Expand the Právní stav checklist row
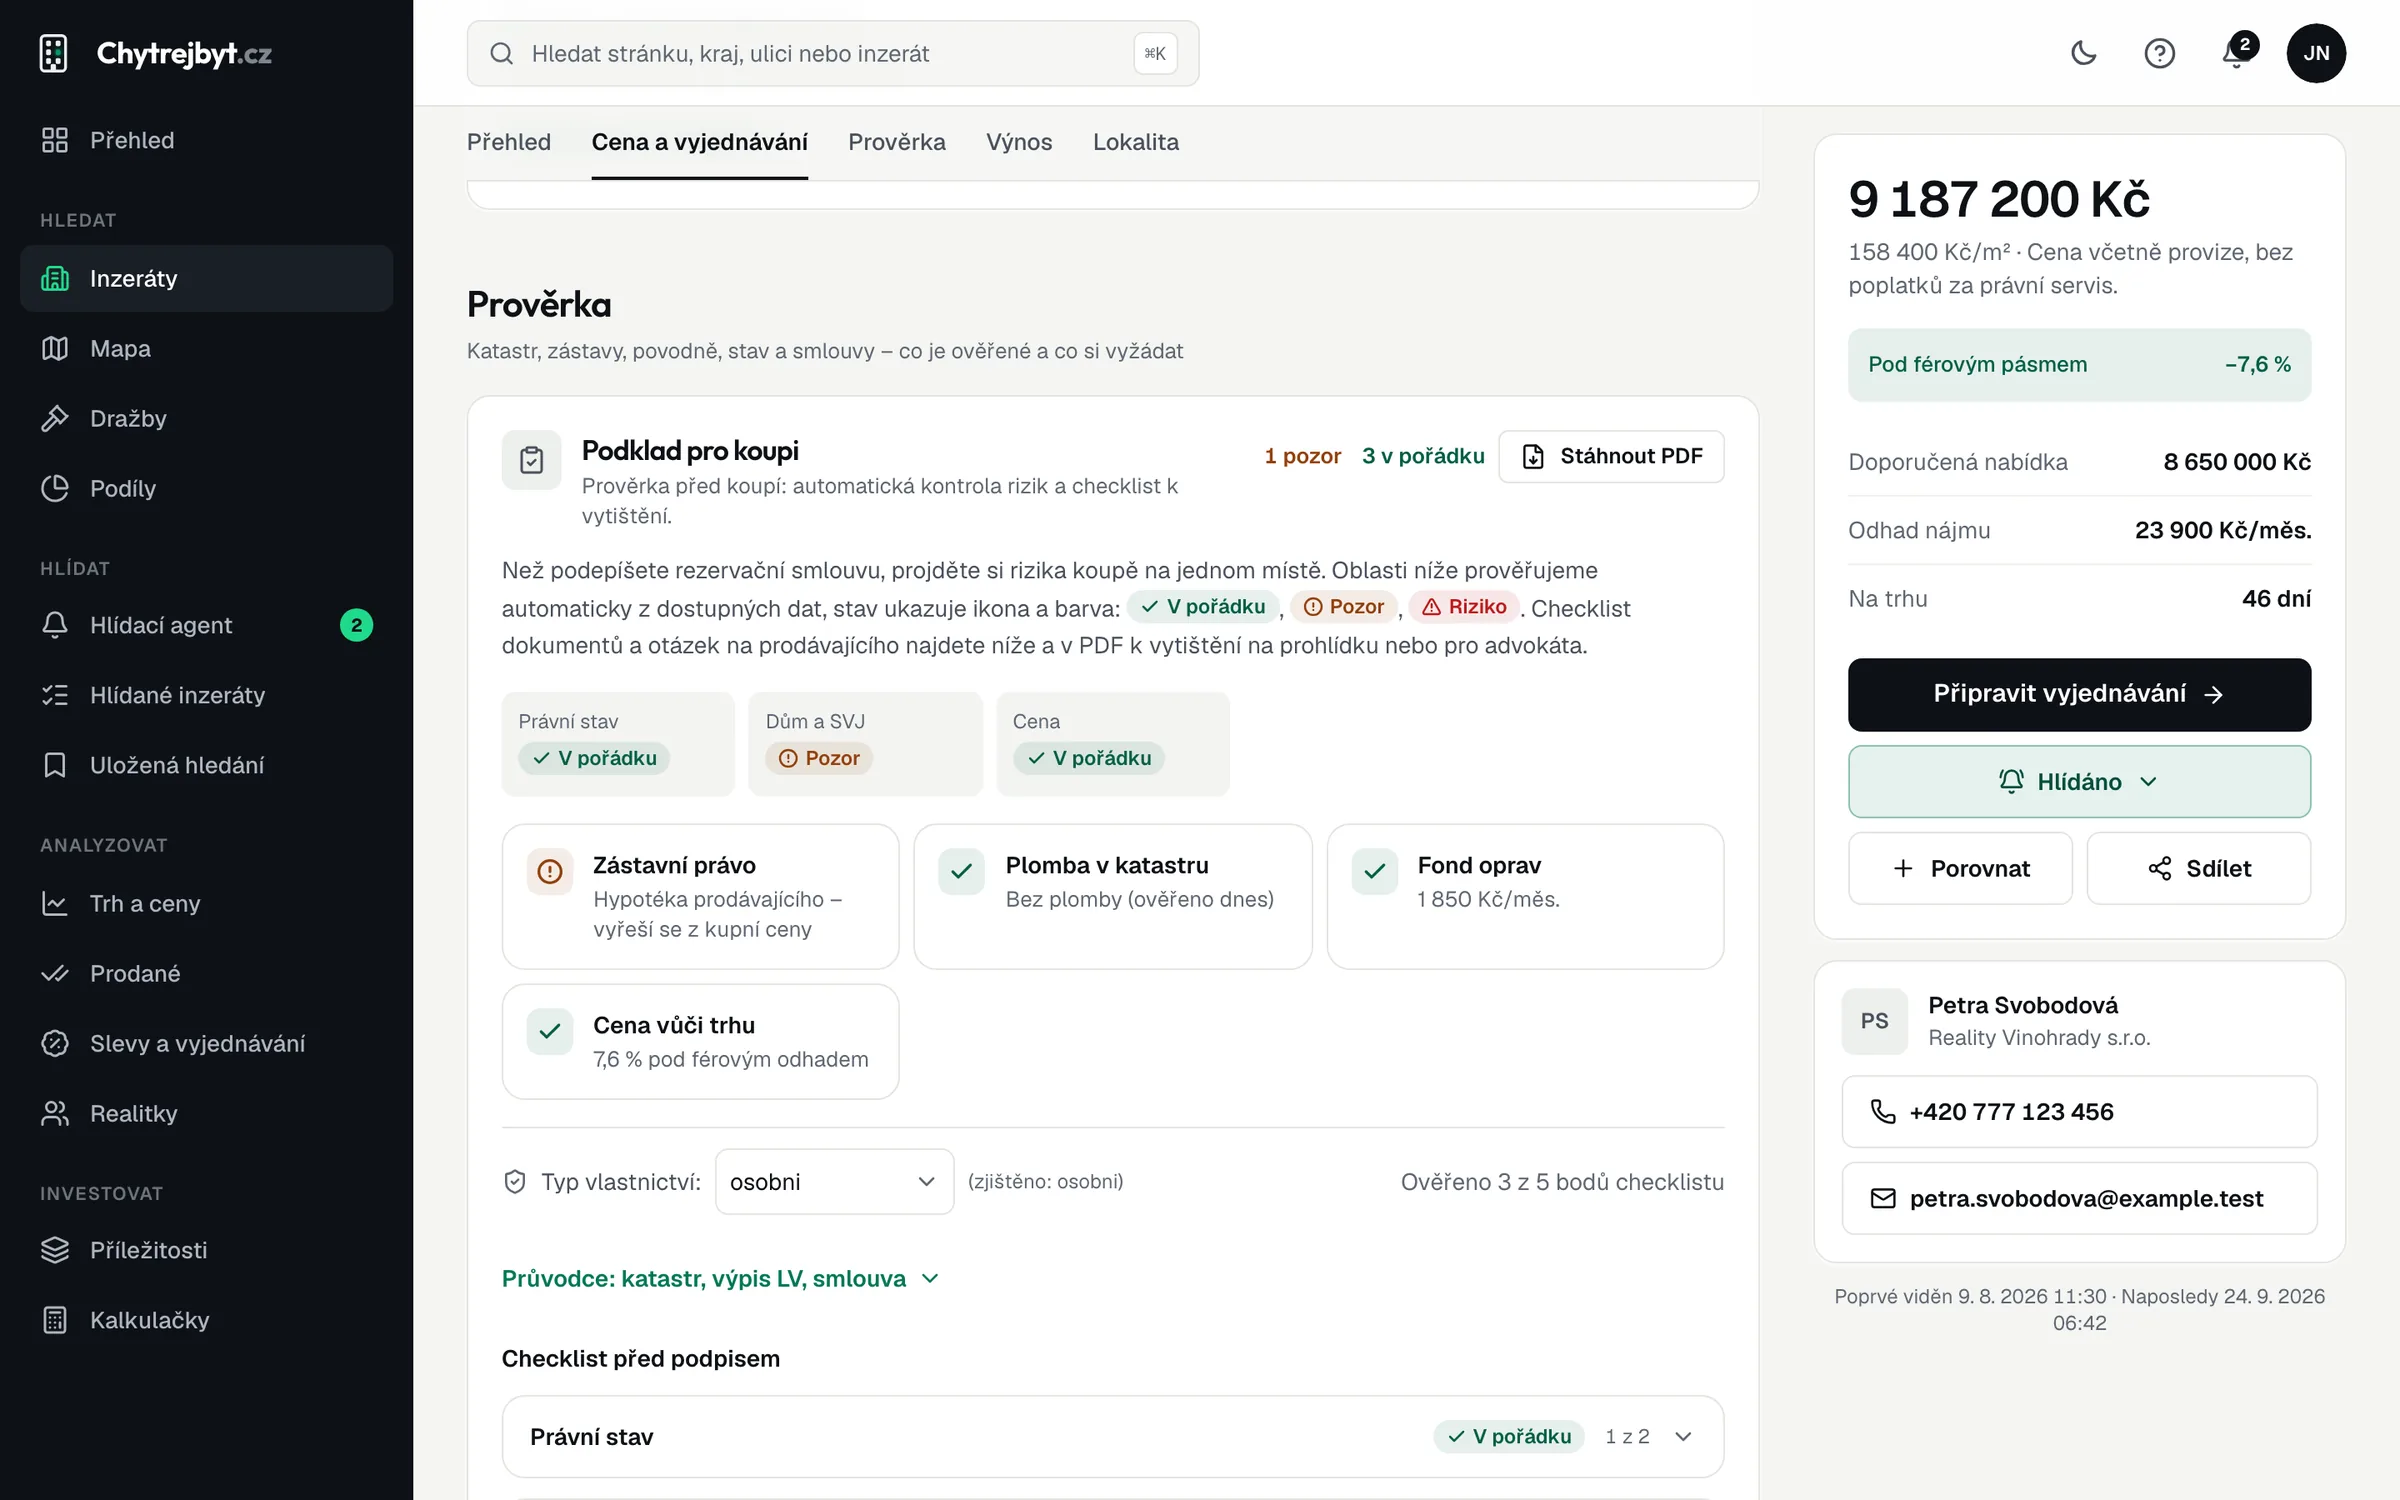Image resolution: width=2400 pixels, height=1500 pixels. coord(1113,1437)
